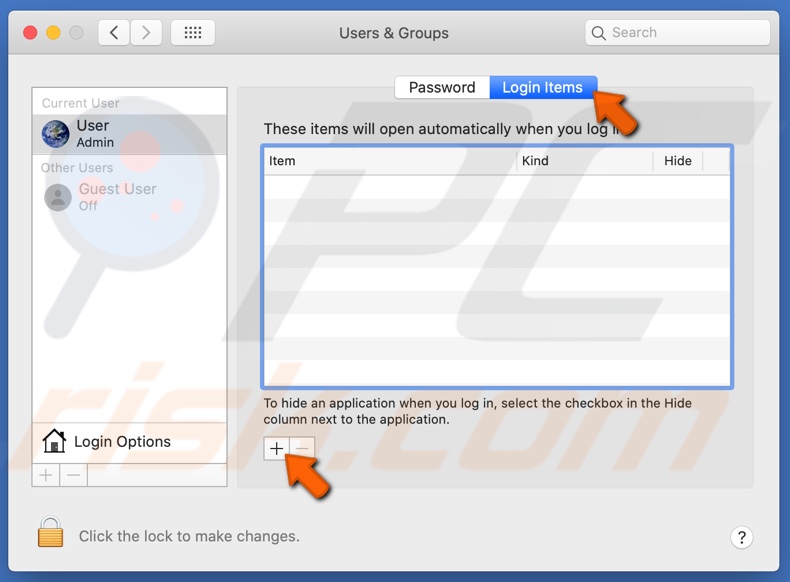This screenshot has height=582, width=790.
Task: Click the lock to make changes
Action: 50,532
